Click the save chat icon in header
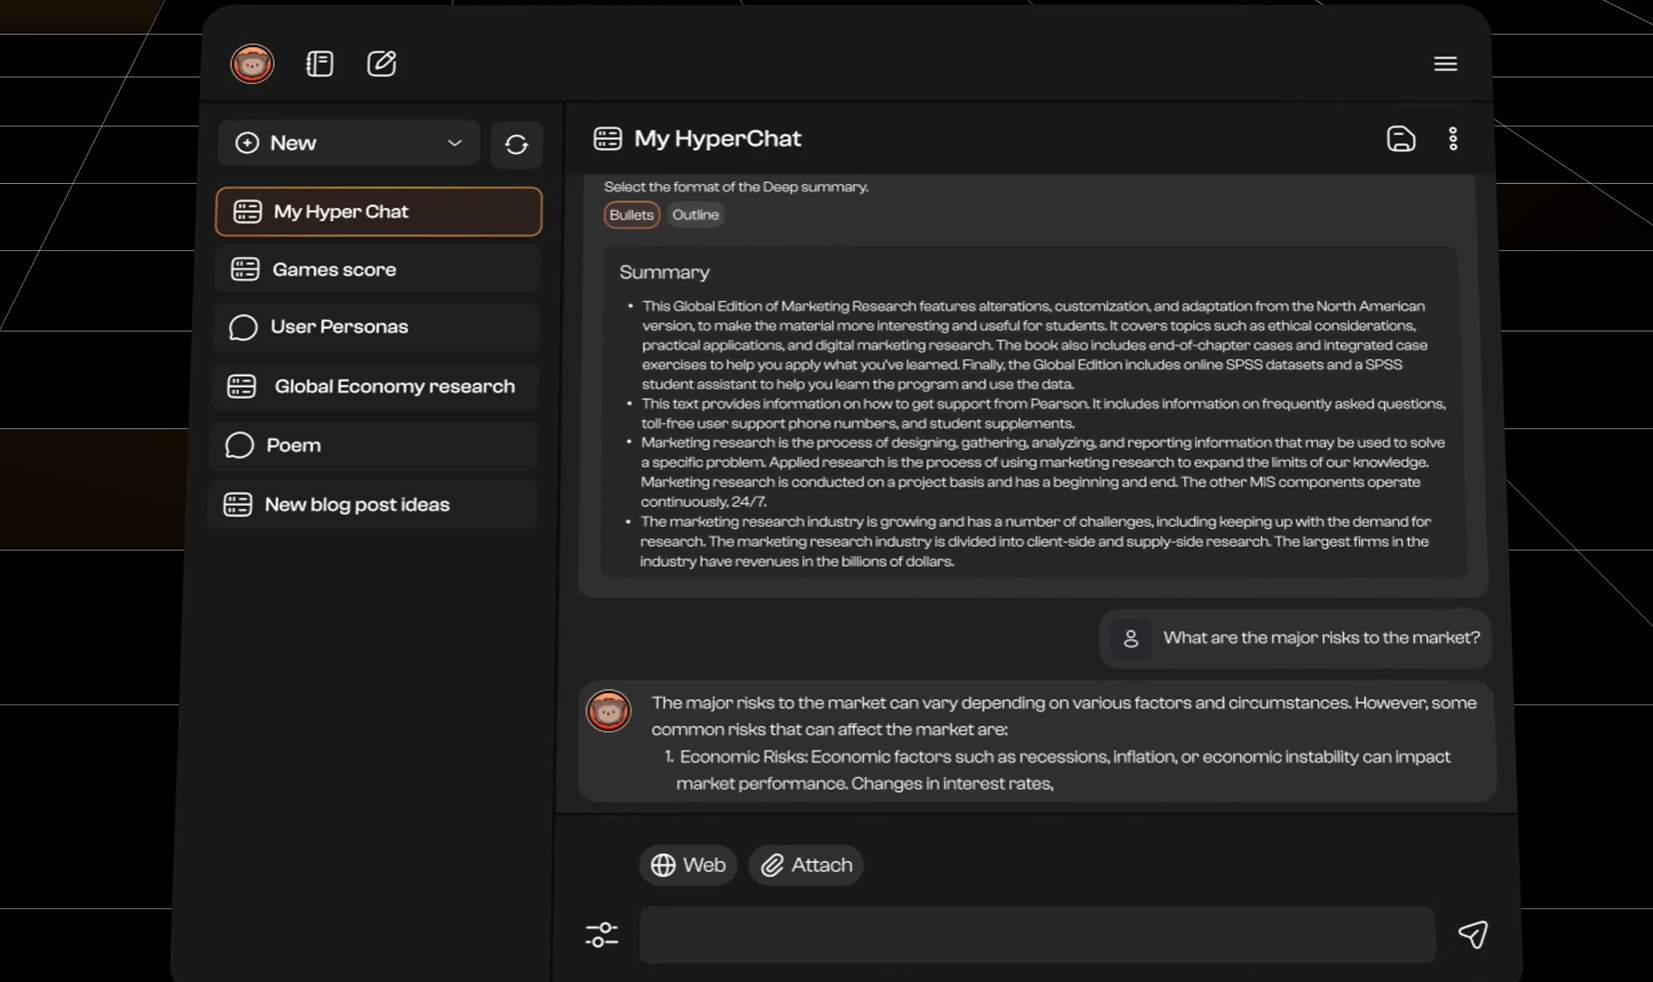 click(1400, 139)
